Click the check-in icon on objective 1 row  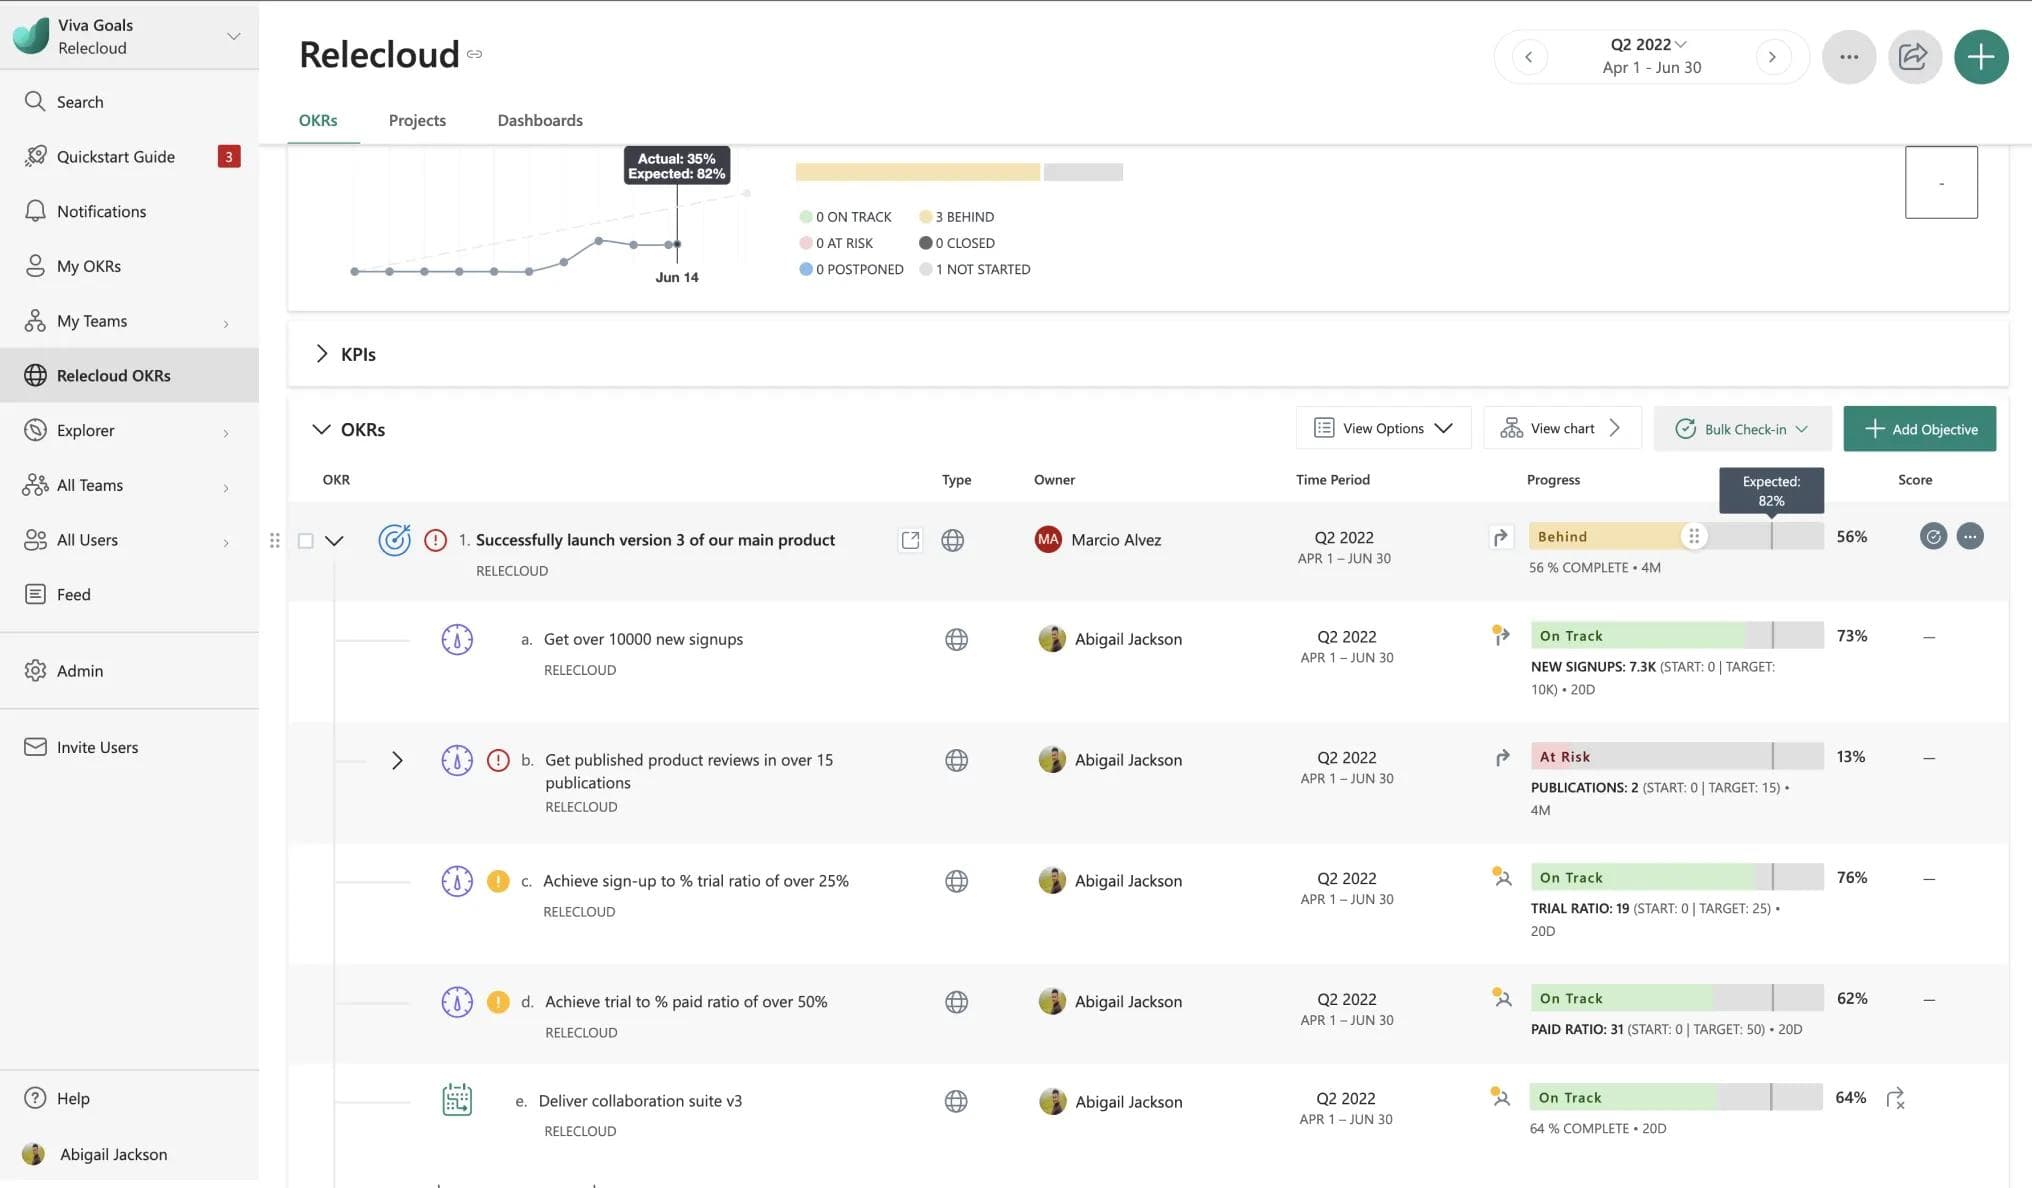click(1933, 537)
